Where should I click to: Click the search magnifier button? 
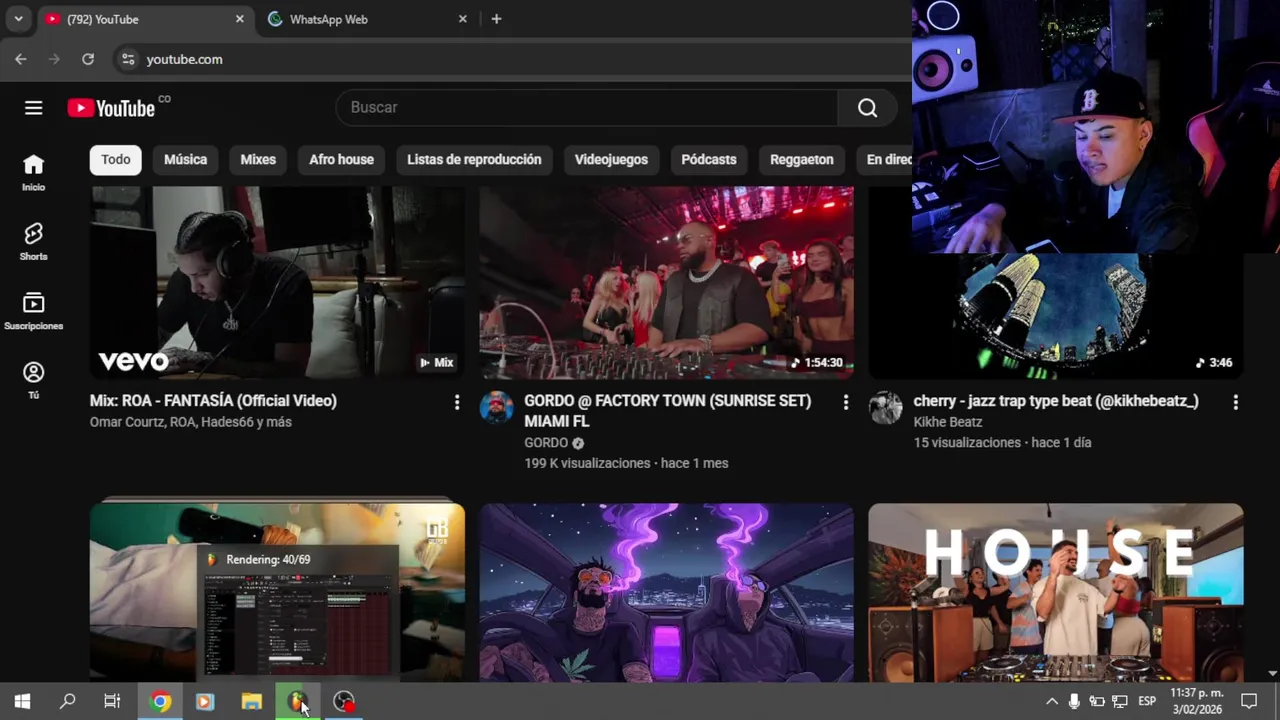(x=867, y=108)
